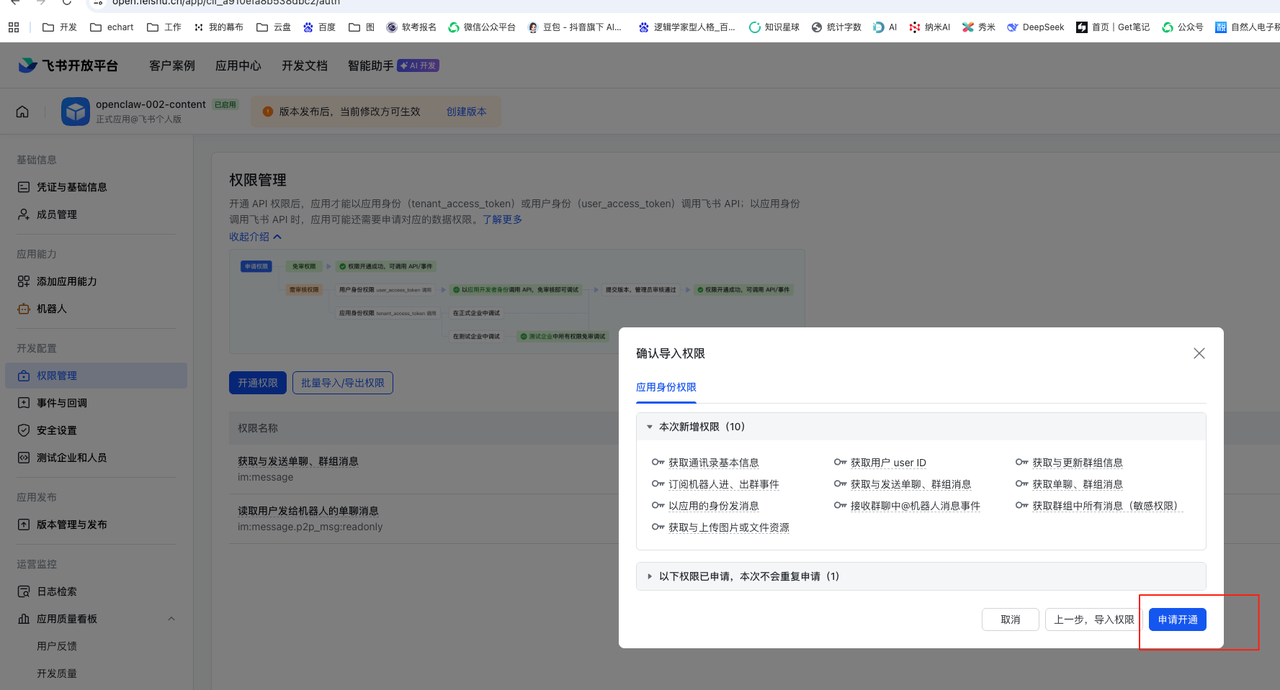Click 上一步，导入权限 button
1280x690 pixels.
[x=1094, y=620]
